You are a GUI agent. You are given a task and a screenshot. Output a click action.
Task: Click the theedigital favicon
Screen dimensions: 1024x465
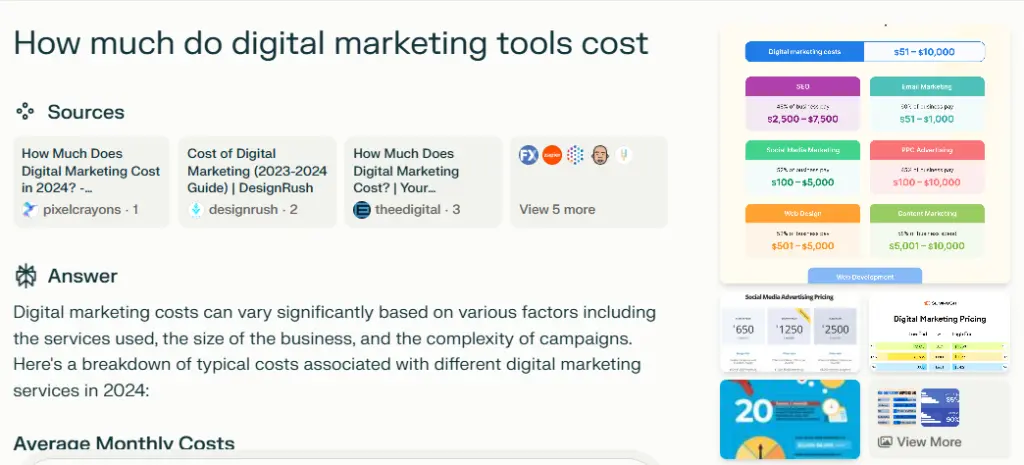pos(362,210)
